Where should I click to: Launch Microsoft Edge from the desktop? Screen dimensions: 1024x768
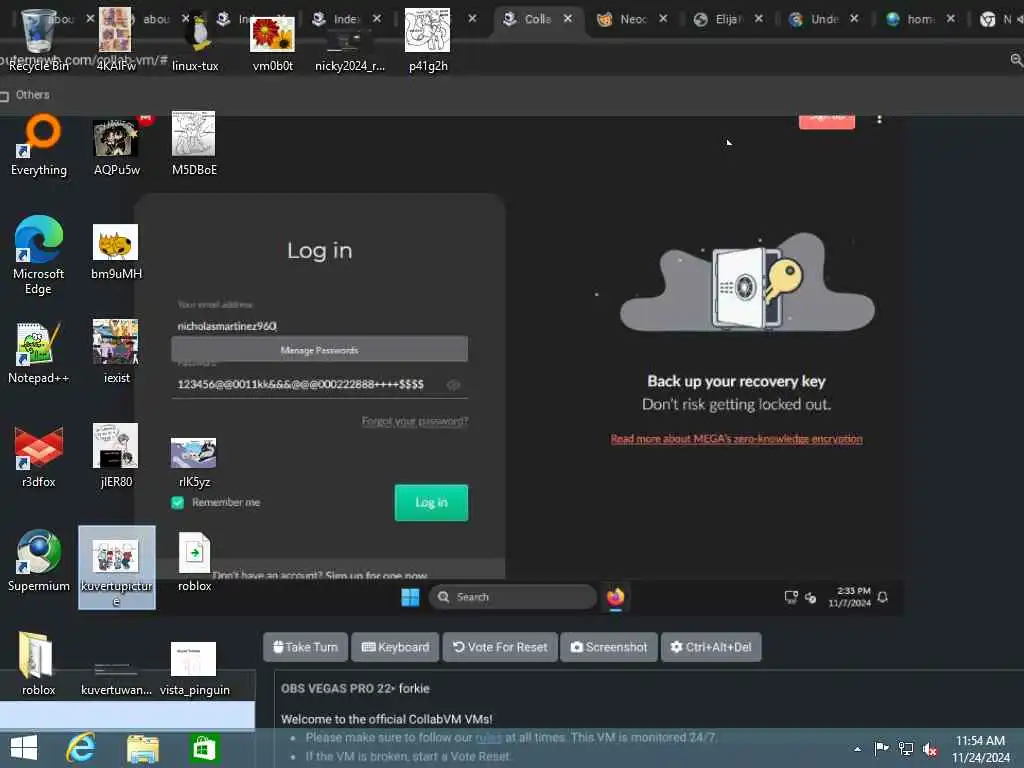click(x=39, y=255)
